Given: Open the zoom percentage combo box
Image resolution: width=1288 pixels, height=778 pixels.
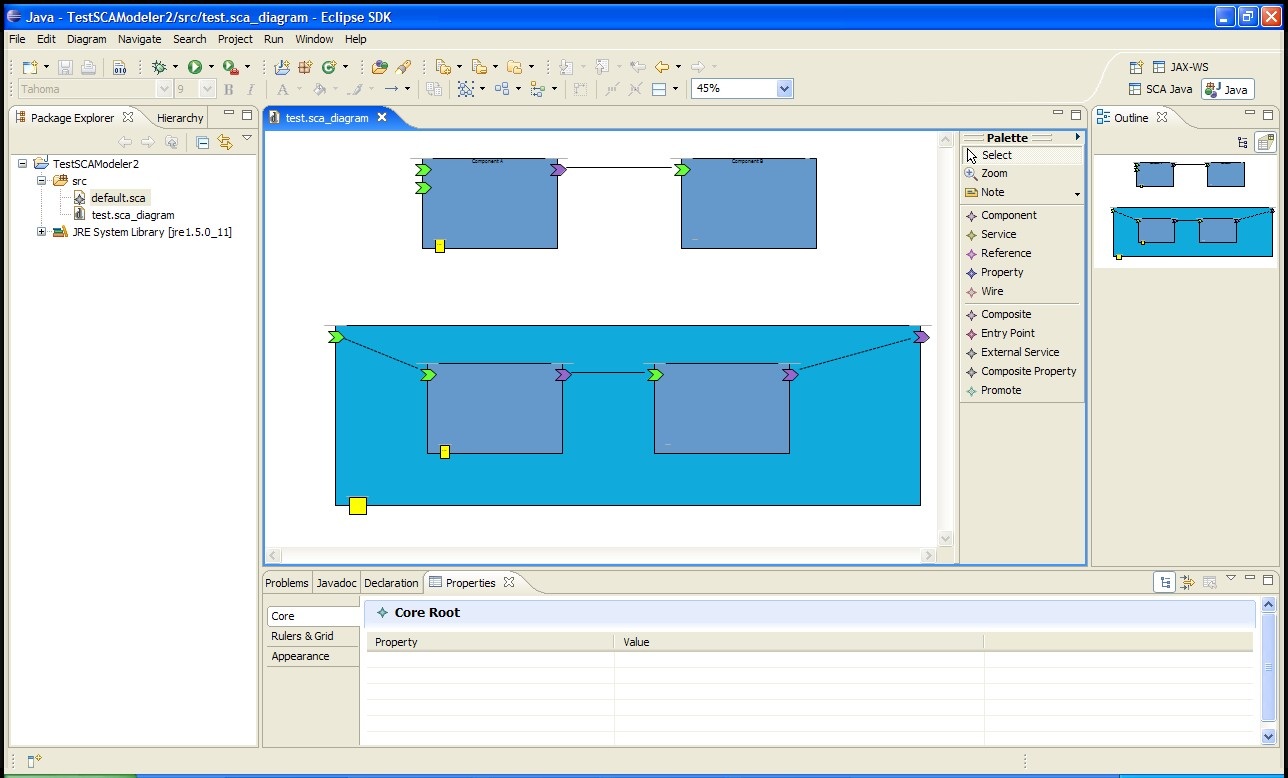Looking at the screenshot, I should click(784, 88).
